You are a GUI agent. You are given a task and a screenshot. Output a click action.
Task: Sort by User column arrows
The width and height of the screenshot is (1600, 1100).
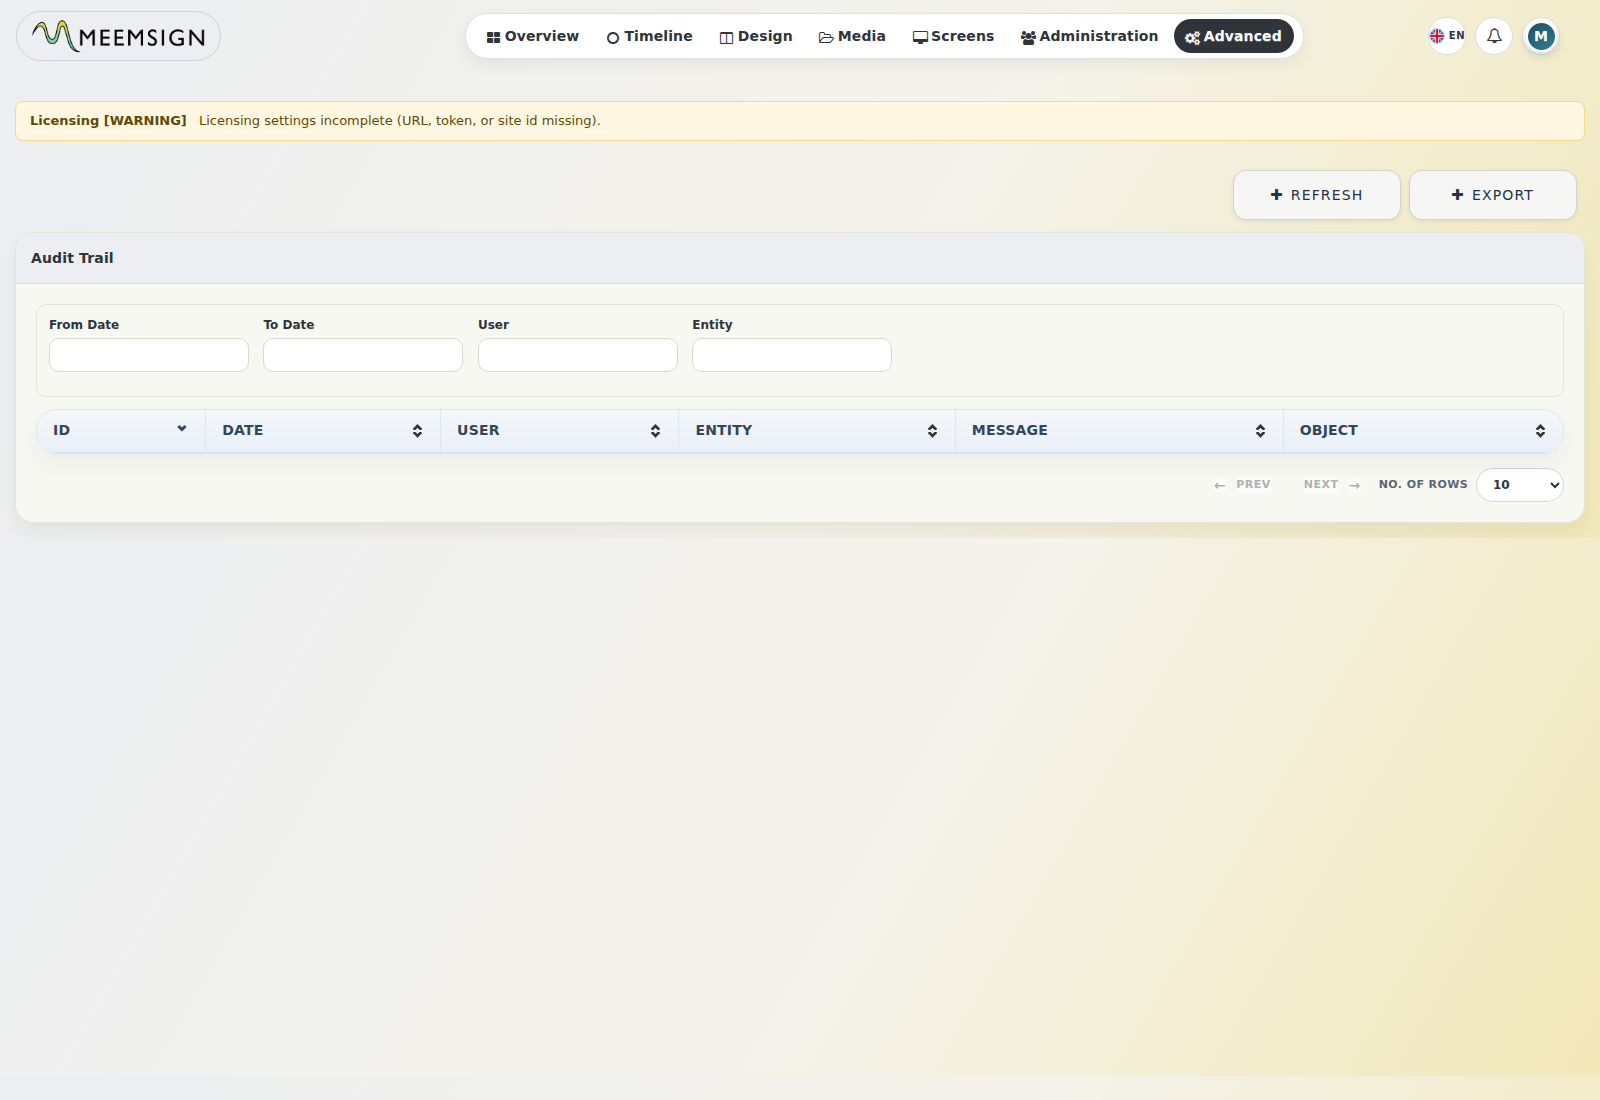(655, 431)
